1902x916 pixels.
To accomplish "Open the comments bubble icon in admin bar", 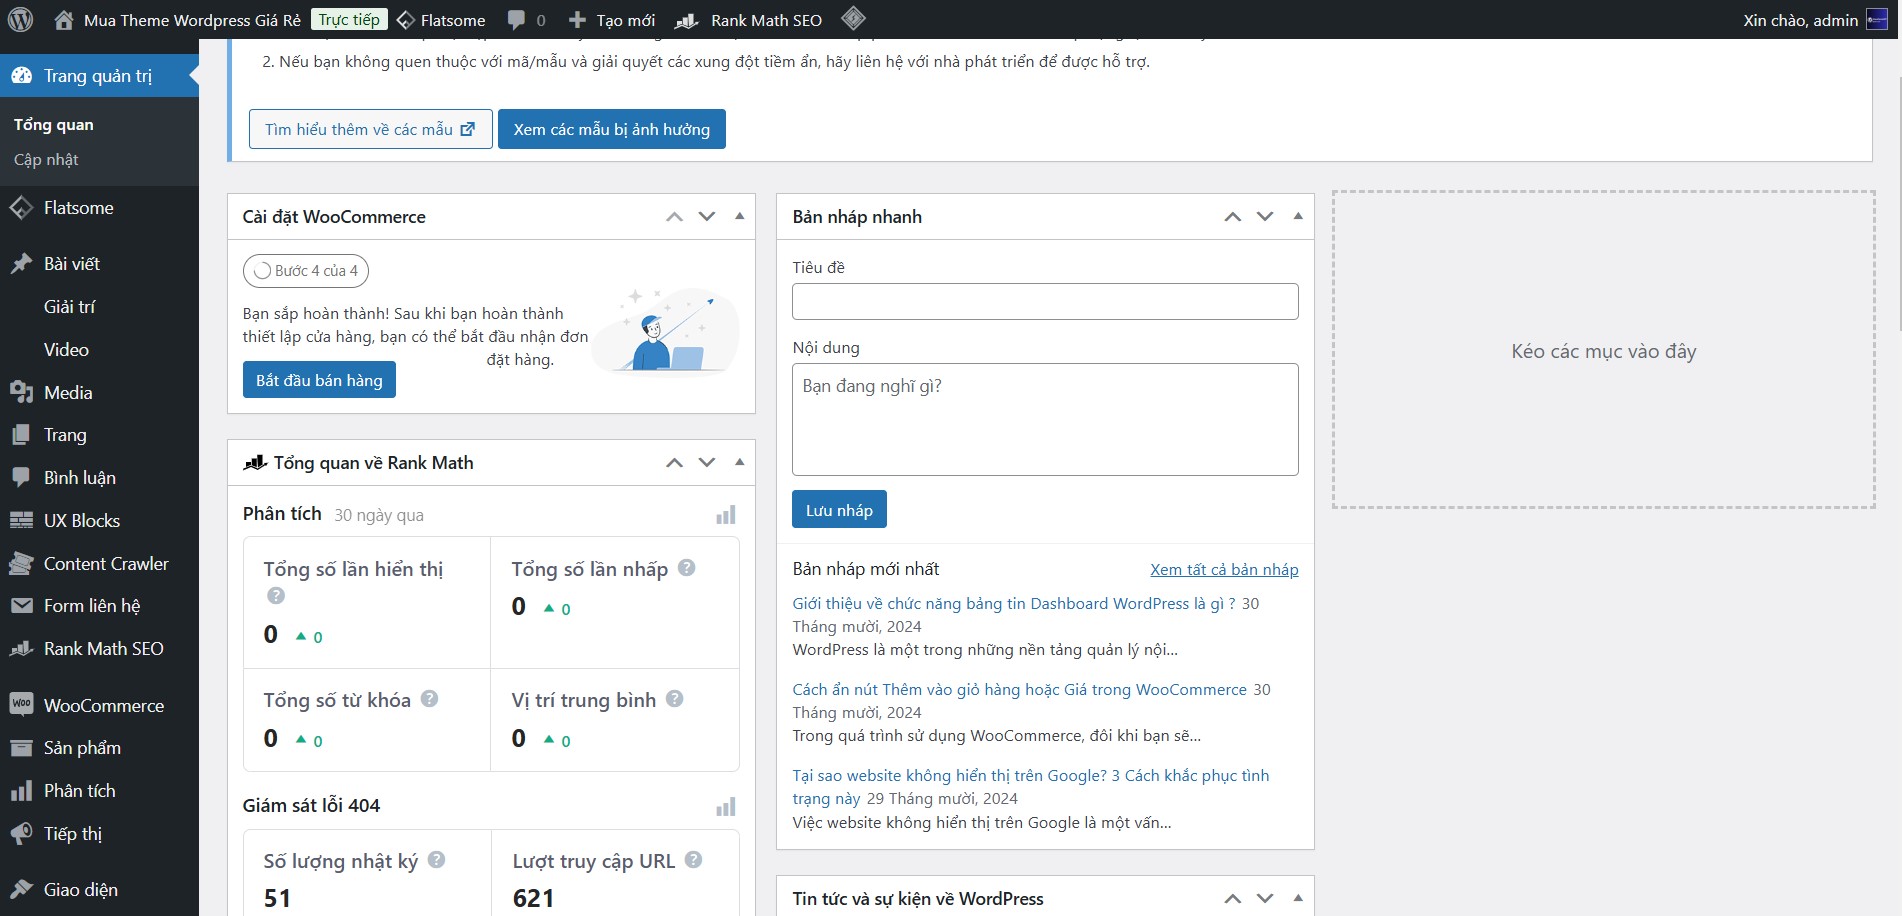I will click(x=516, y=20).
